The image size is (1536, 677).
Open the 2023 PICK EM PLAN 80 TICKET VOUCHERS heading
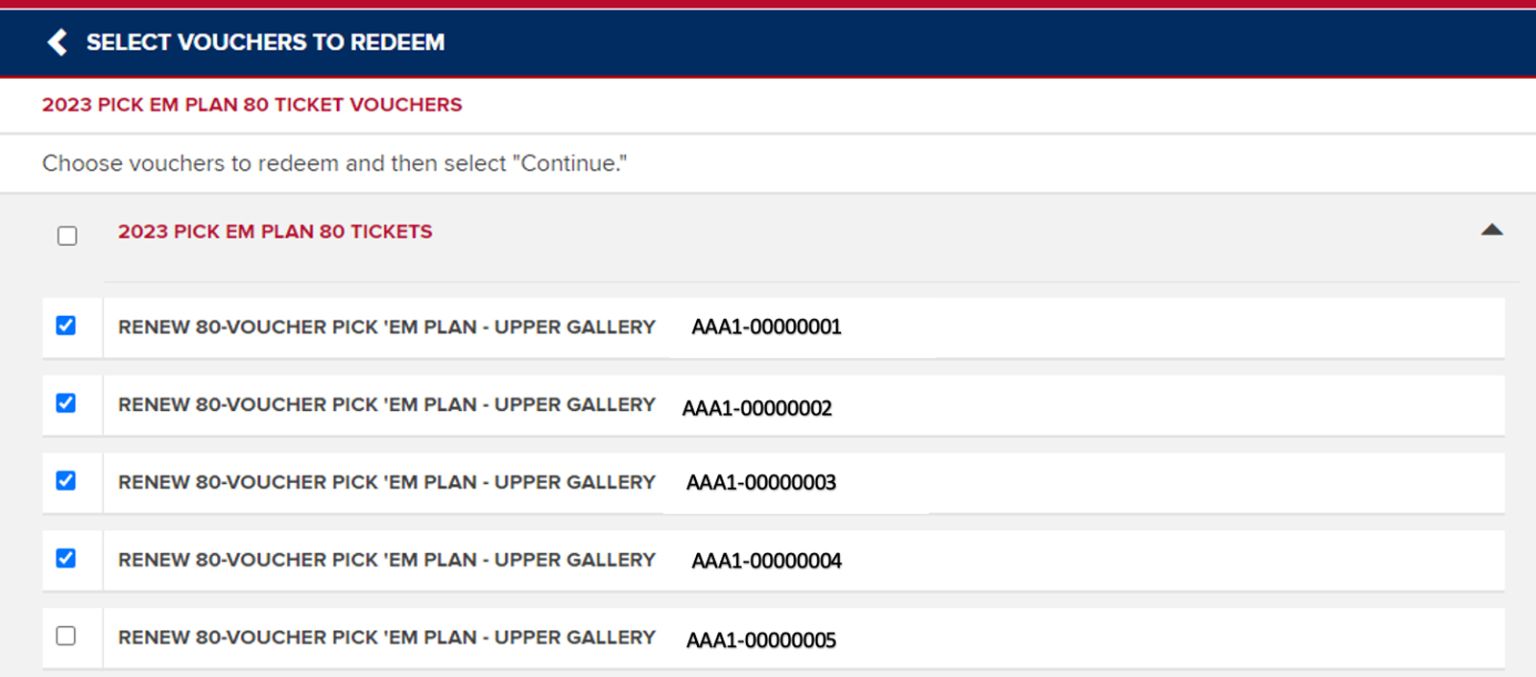tap(251, 105)
